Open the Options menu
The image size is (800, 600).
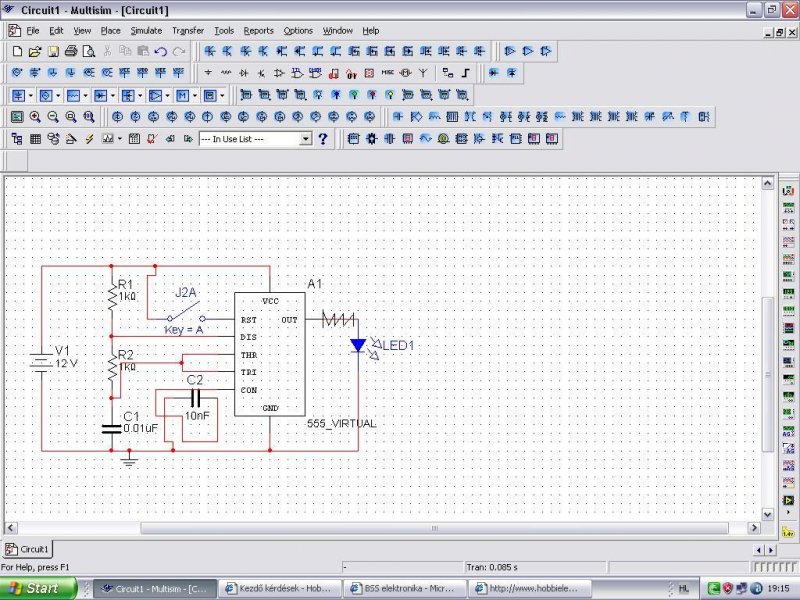(x=298, y=31)
